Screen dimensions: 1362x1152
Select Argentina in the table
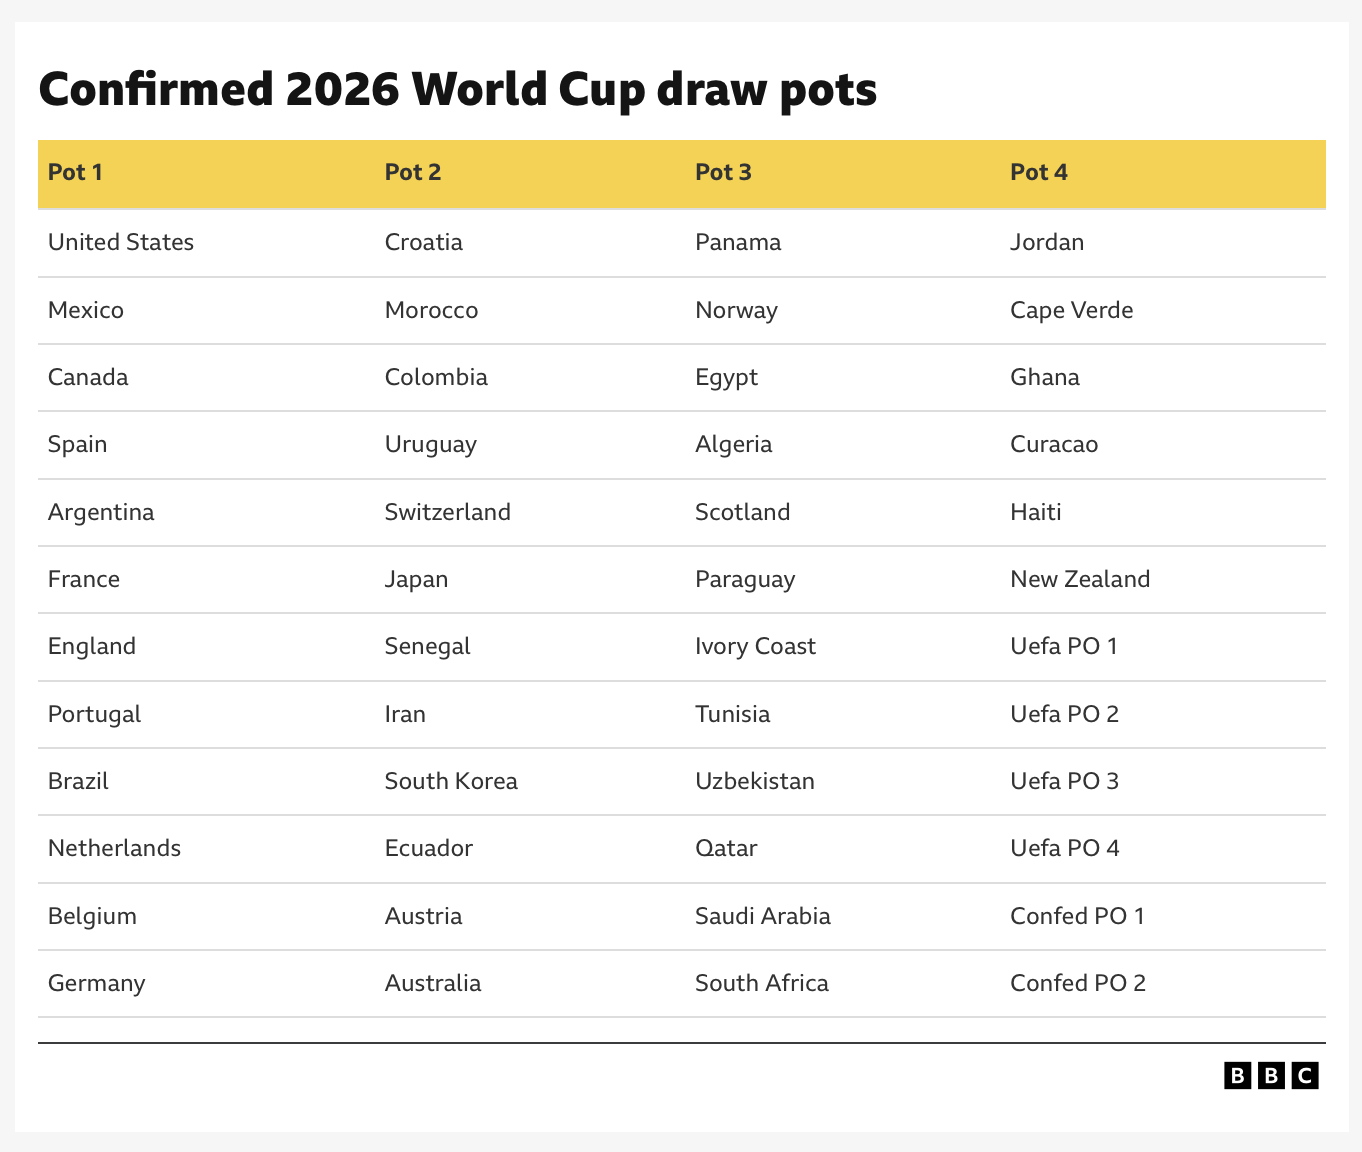(101, 512)
